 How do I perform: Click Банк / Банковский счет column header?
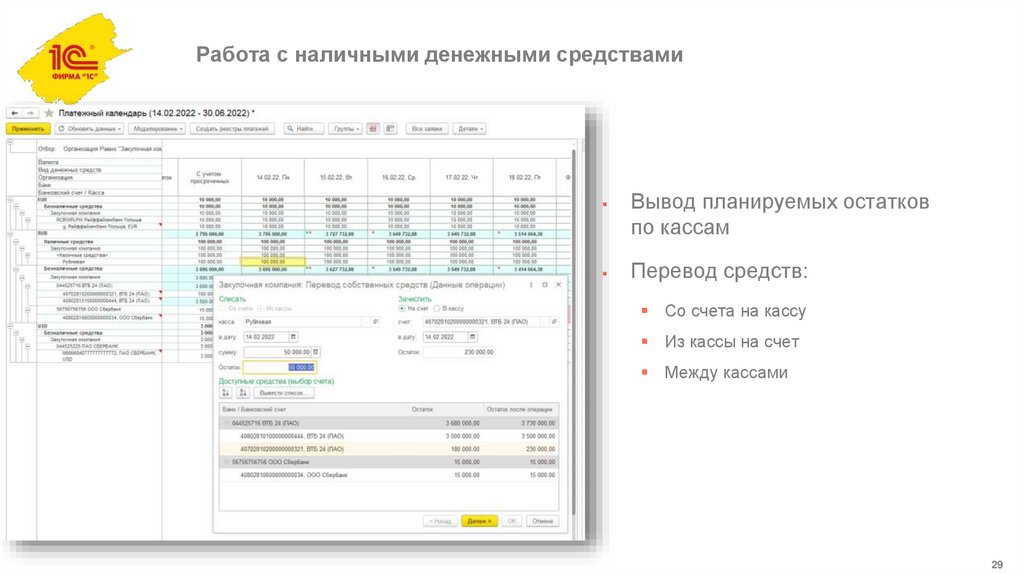313,409
